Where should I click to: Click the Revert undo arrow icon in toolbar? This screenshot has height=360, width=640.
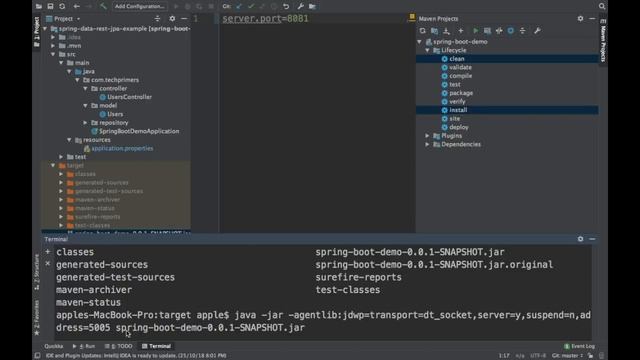pos(286,6)
